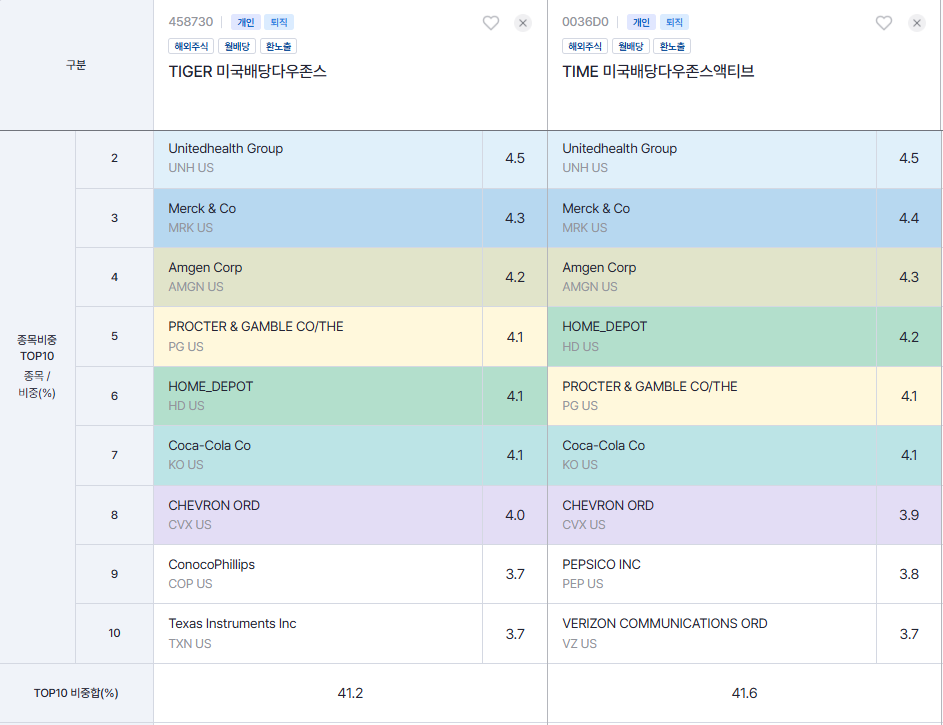Favorite TIGER 미국배당다우존스 with heart icon

(491, 23)
